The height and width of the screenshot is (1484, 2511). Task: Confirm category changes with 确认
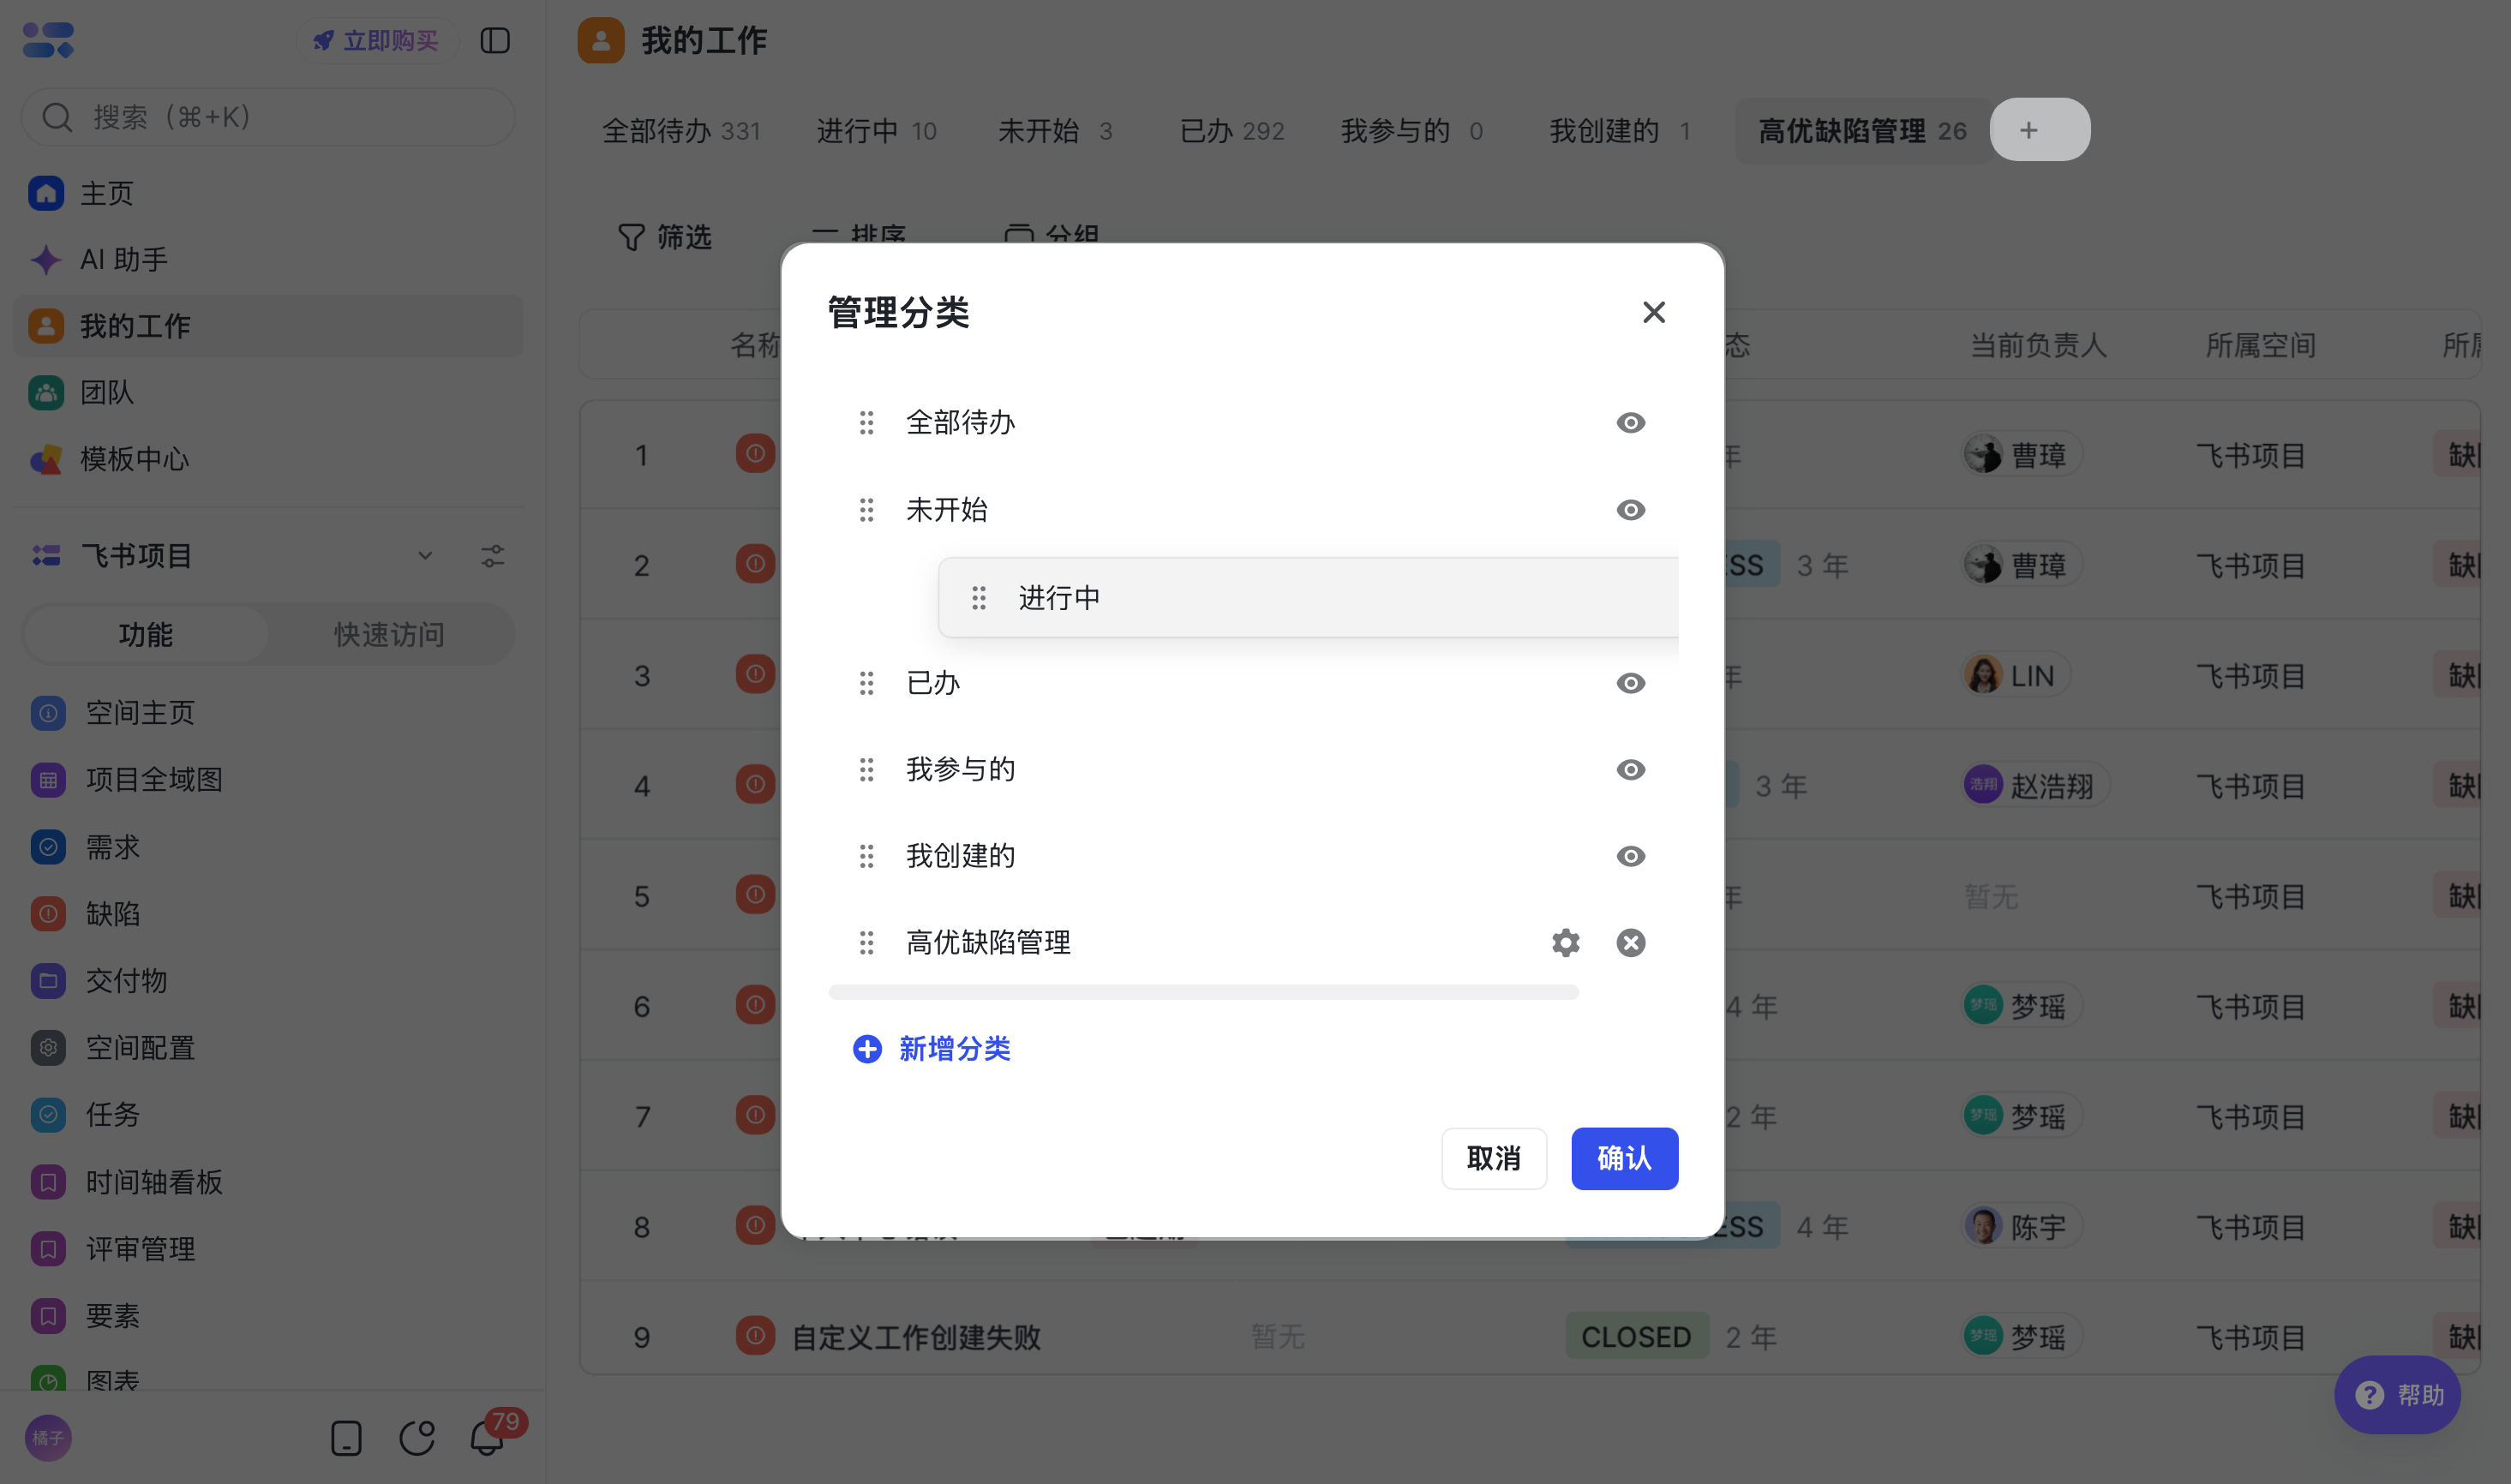click(1624, 1158)
